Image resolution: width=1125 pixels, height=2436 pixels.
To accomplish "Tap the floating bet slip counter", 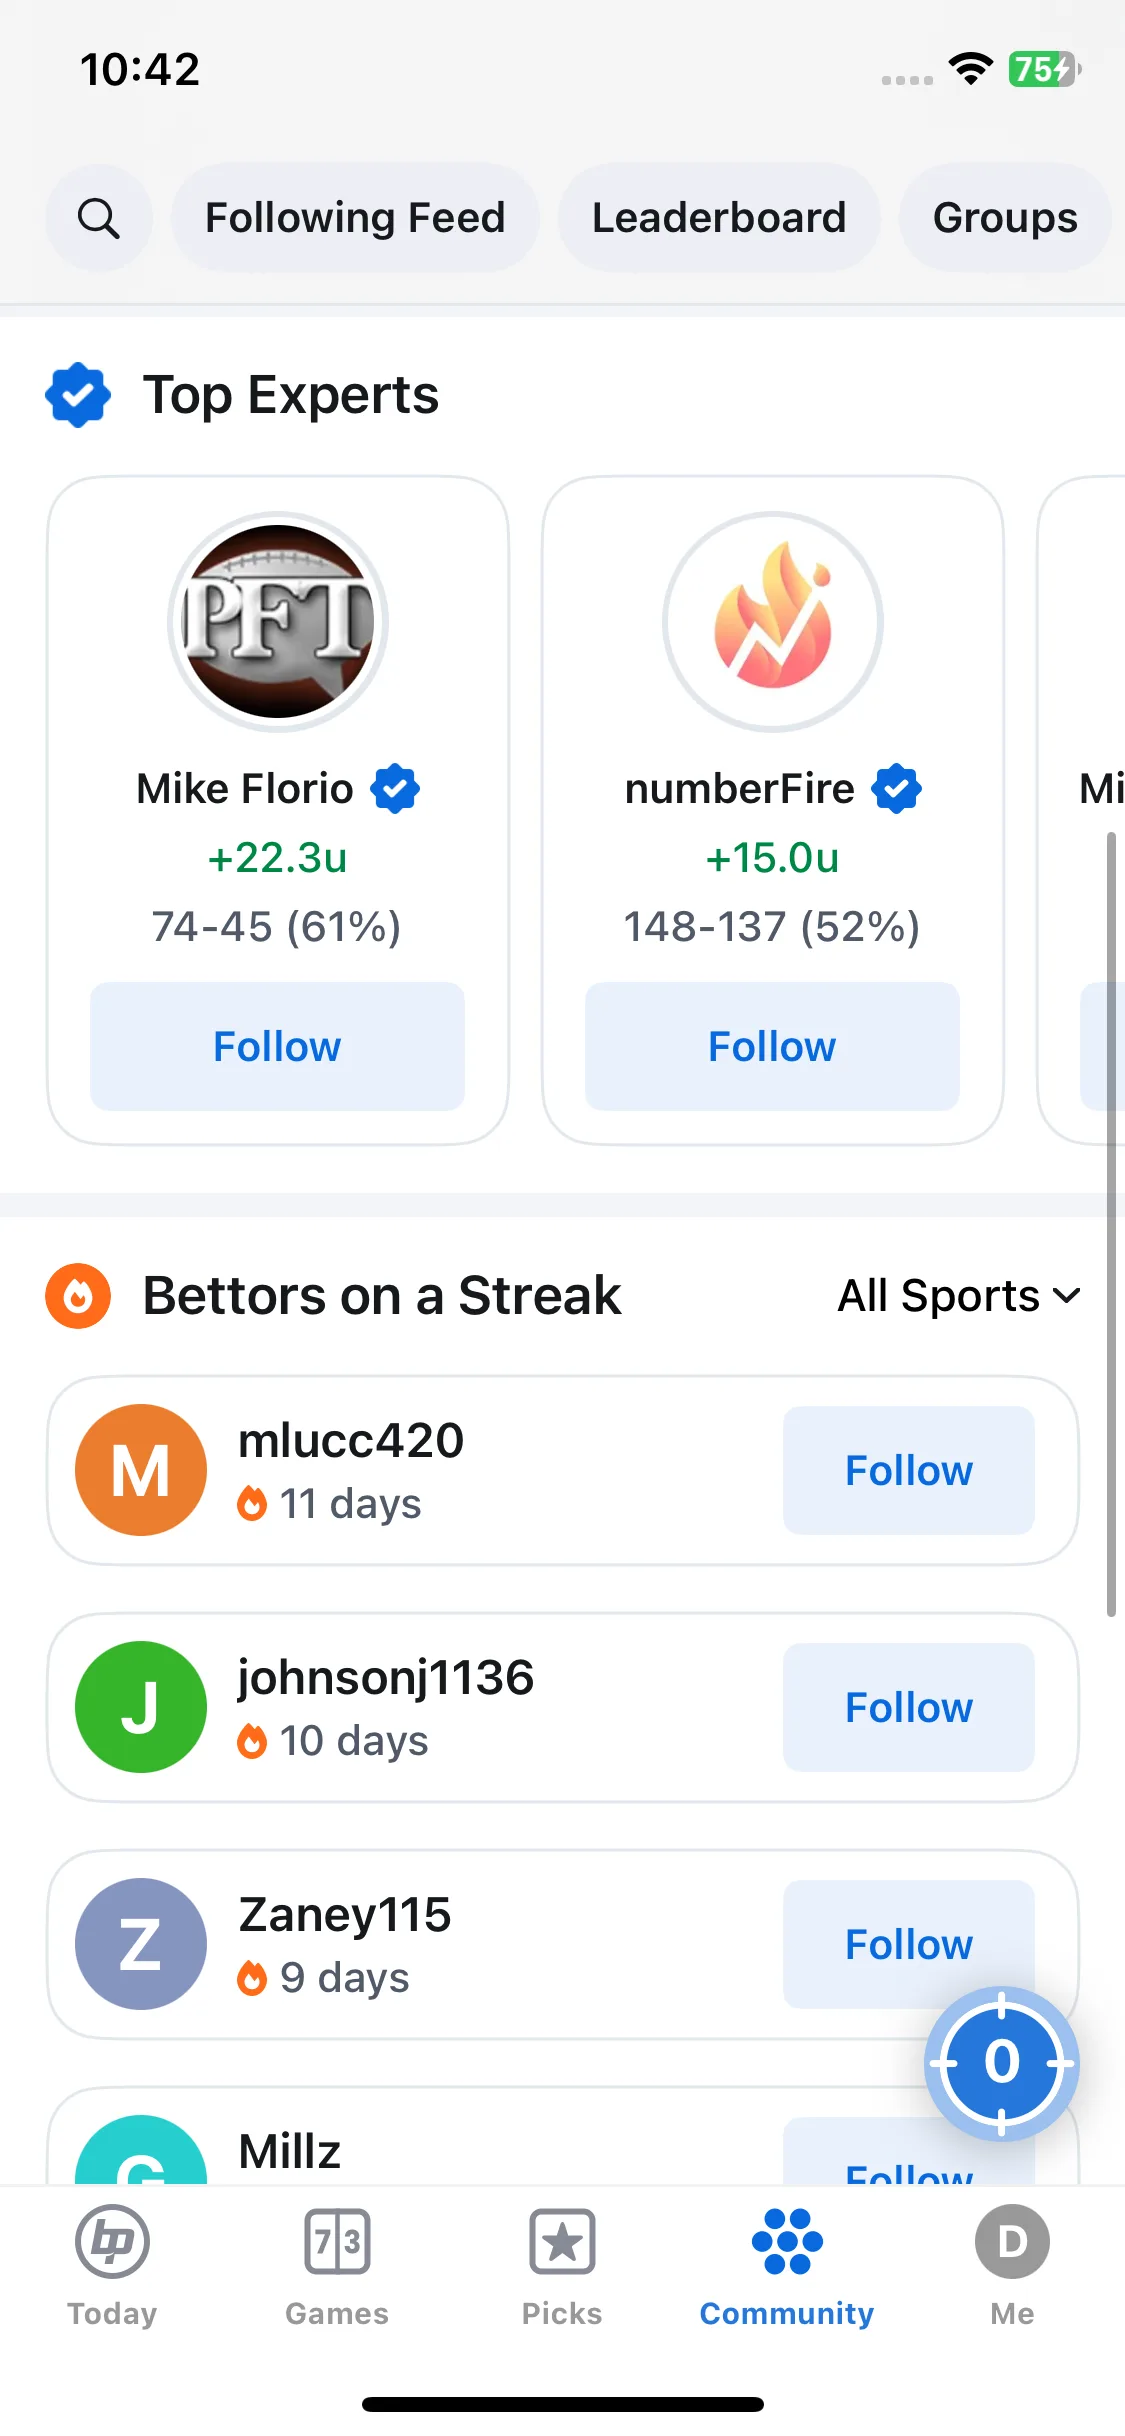I will pos(1001,2063).
